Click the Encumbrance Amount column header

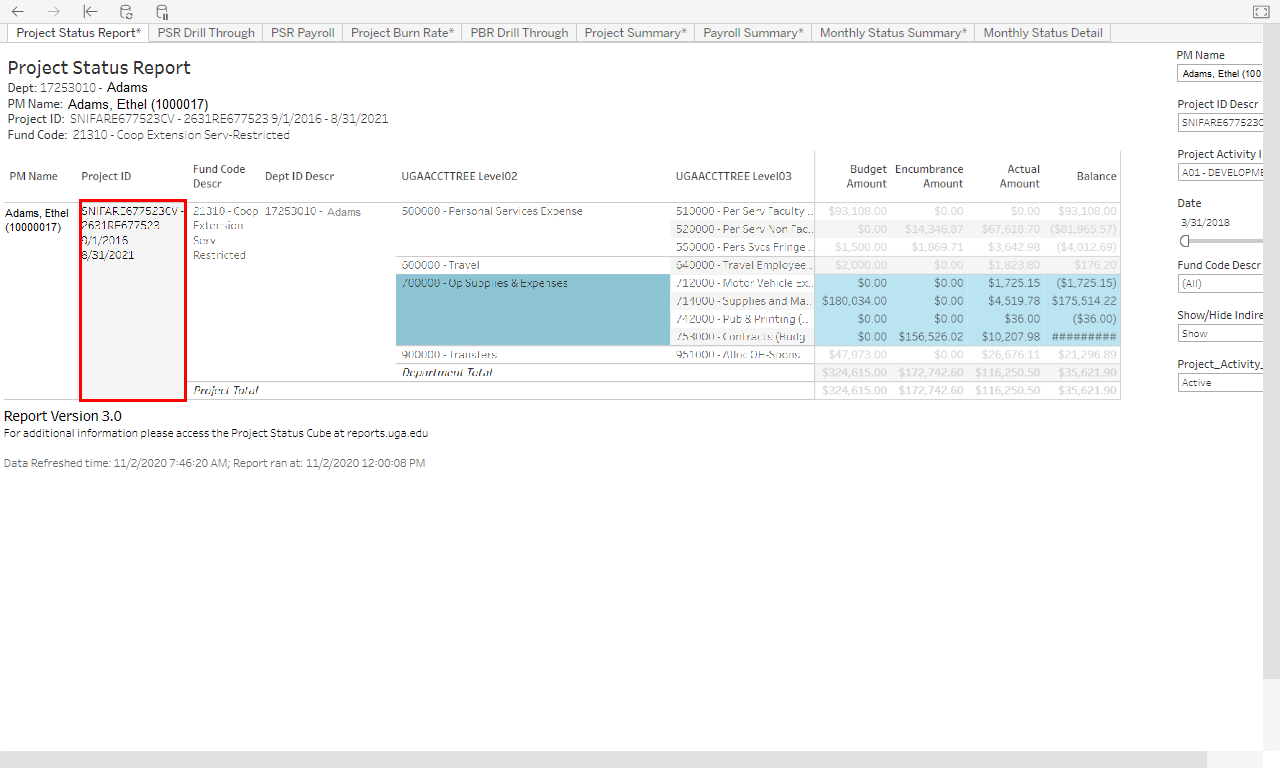tap(929, 176)
